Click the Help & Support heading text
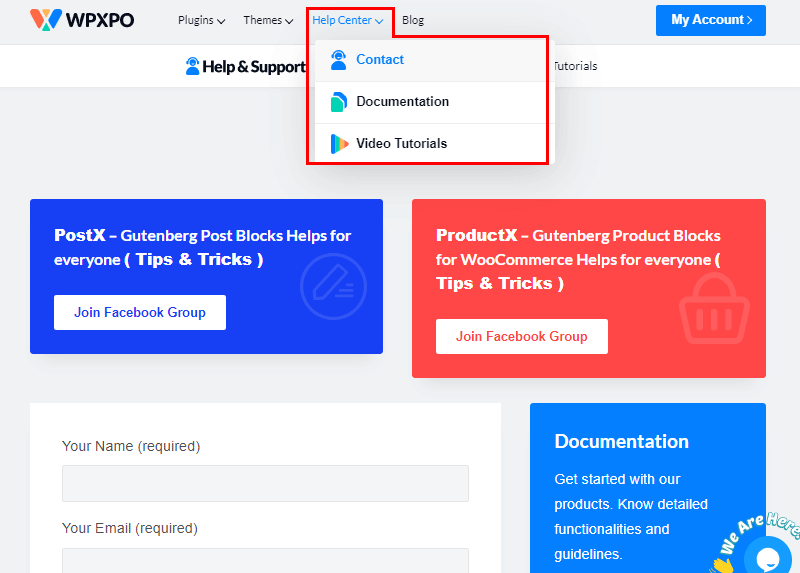Screen dimensions: 800x573 [x=254, y=67]
